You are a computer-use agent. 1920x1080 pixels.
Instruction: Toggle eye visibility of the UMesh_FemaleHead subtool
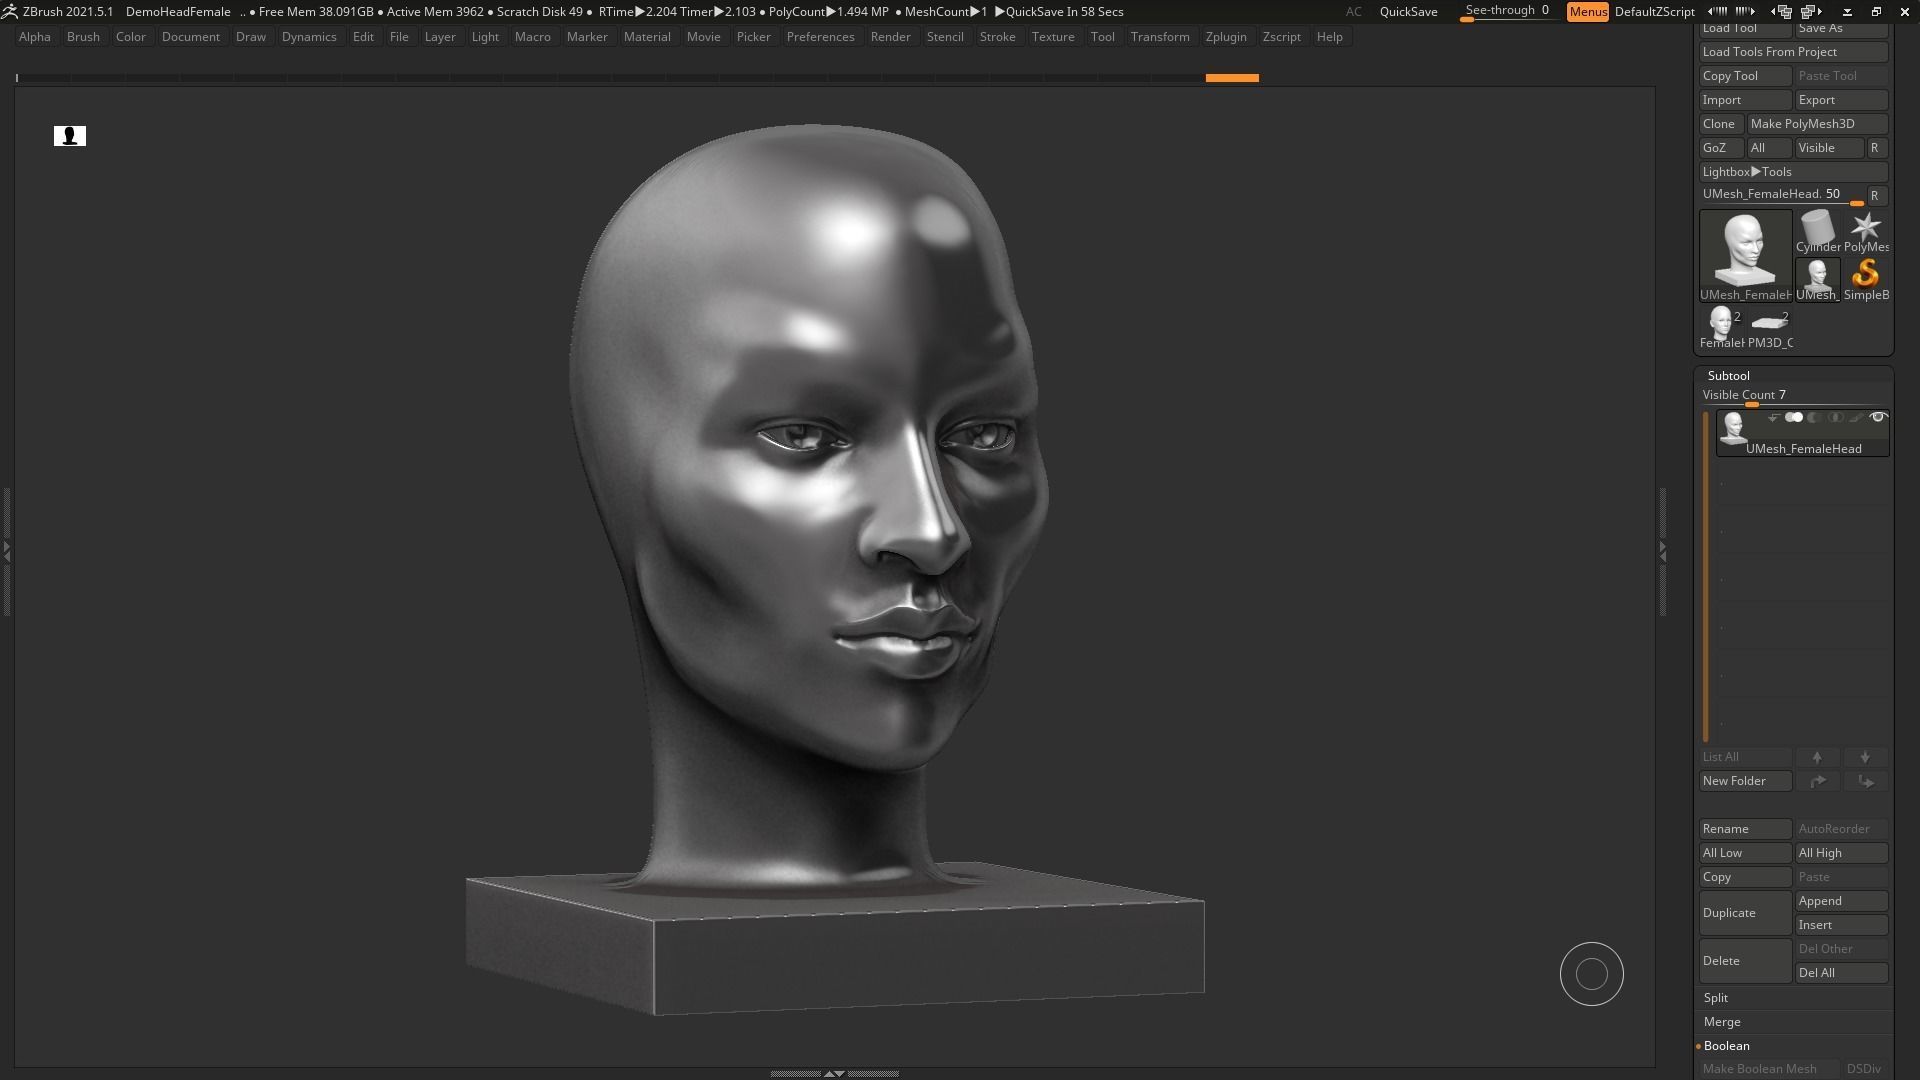click(x=1878, y=418)
